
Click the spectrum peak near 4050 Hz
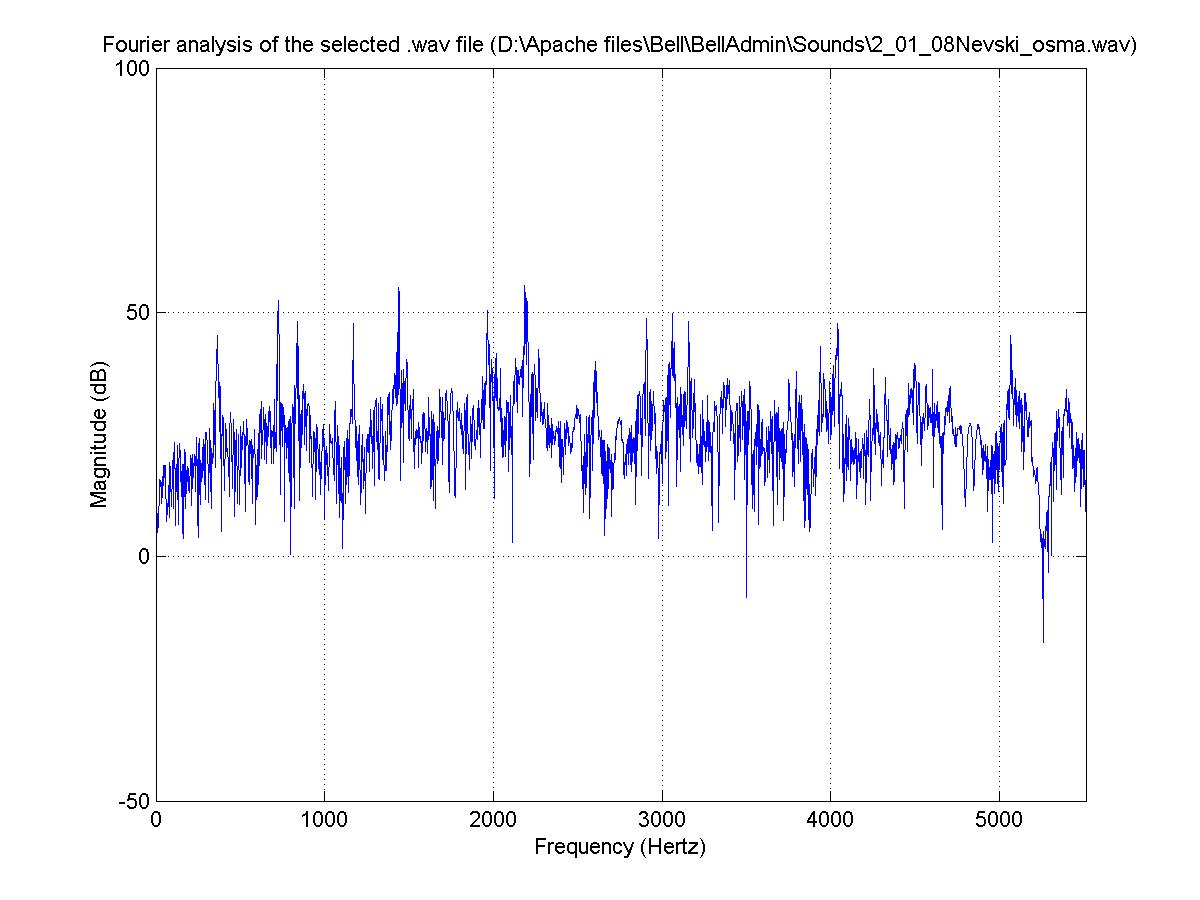point(837,326)
